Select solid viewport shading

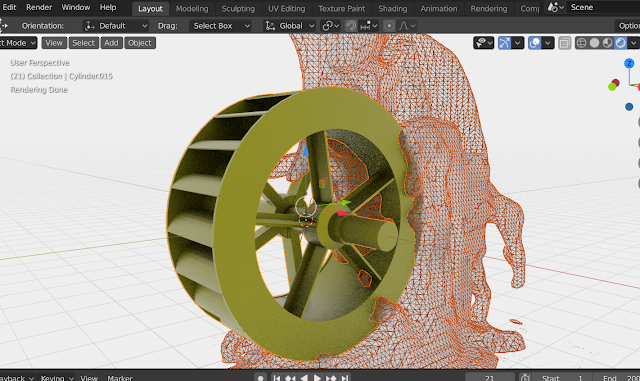point(595,43)
